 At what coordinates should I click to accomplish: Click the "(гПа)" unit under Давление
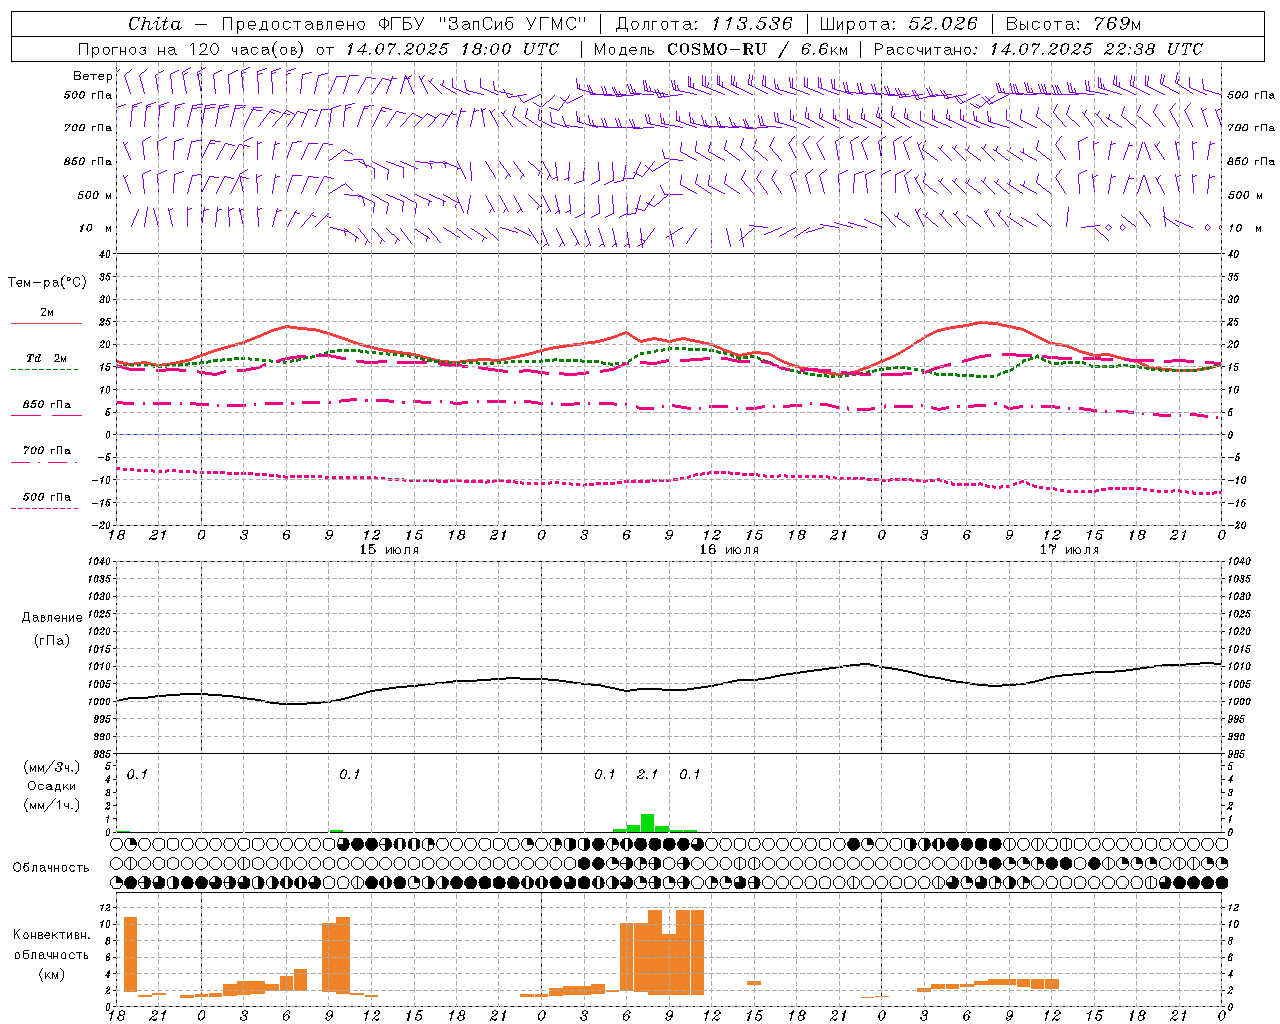50,641
